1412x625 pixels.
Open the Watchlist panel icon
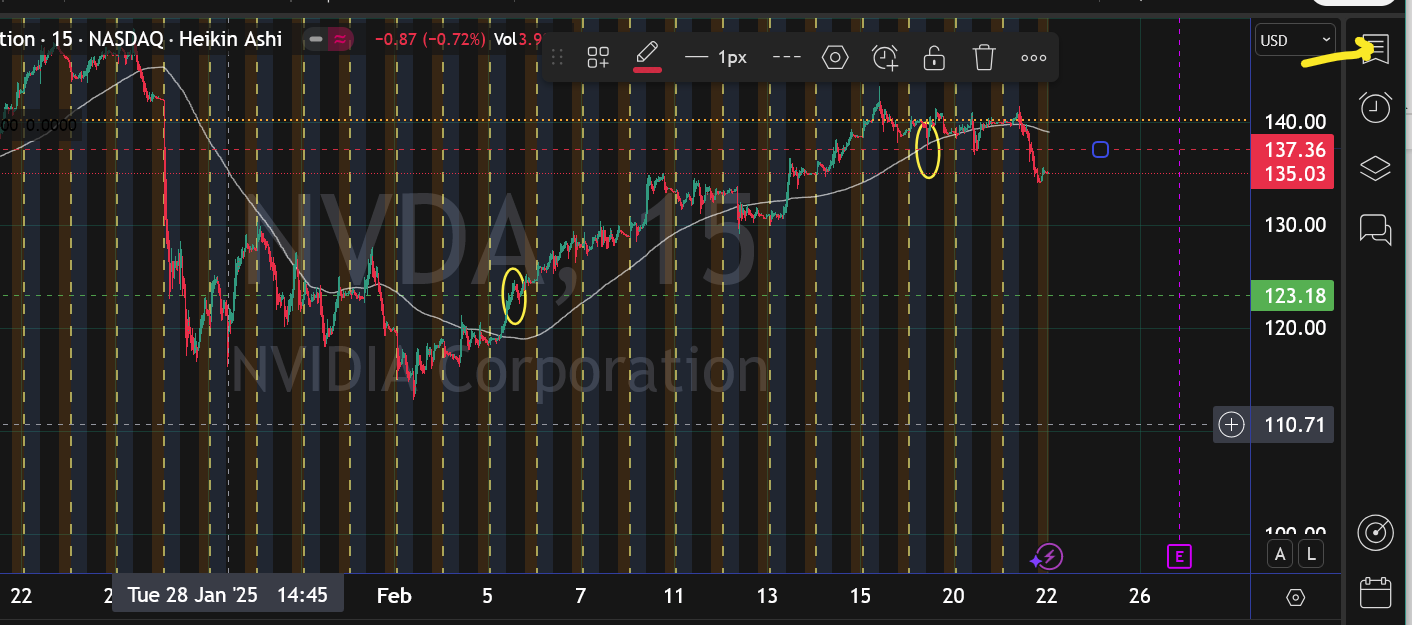pos(1376,48)
